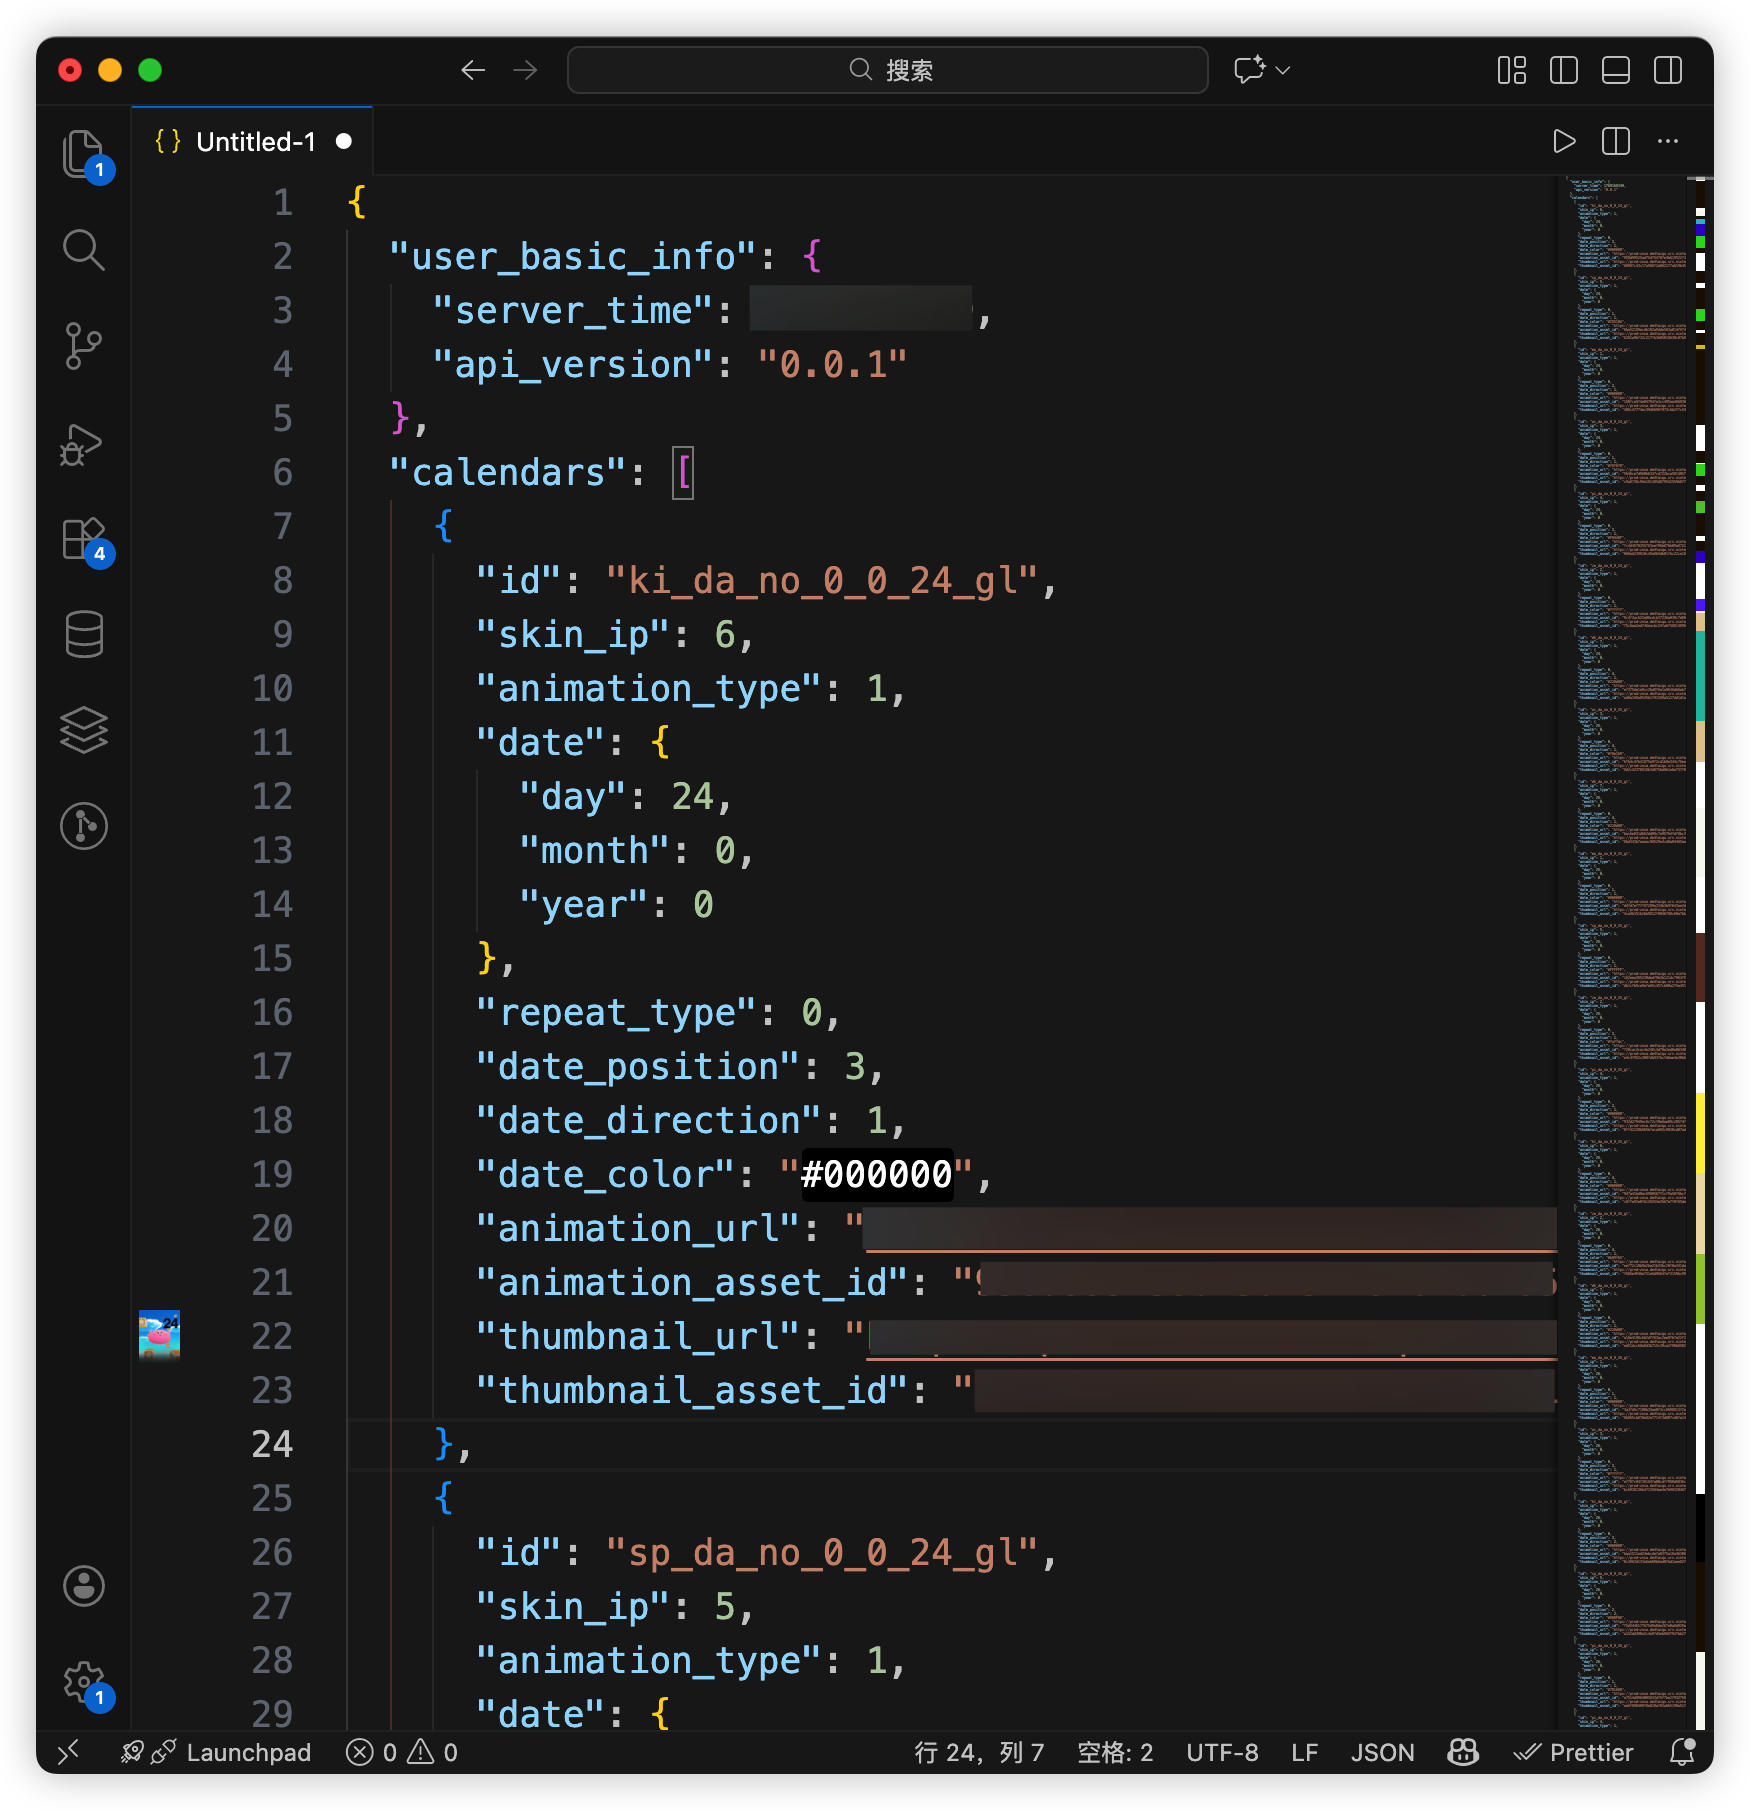The image size is (1750, 1810).
Task: Click the search field in title bar
Action: click(x=888, y=70)
